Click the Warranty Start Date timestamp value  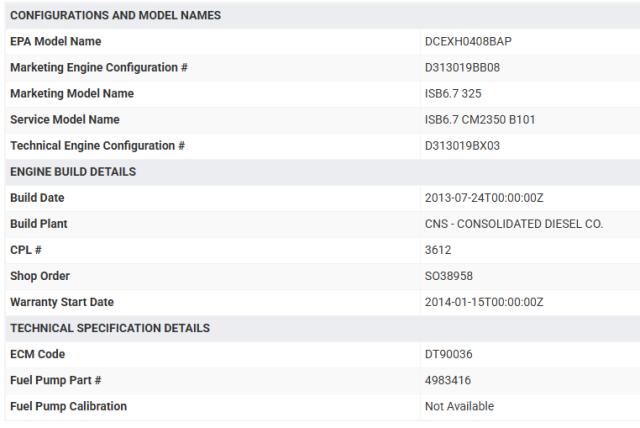[484, 302]
